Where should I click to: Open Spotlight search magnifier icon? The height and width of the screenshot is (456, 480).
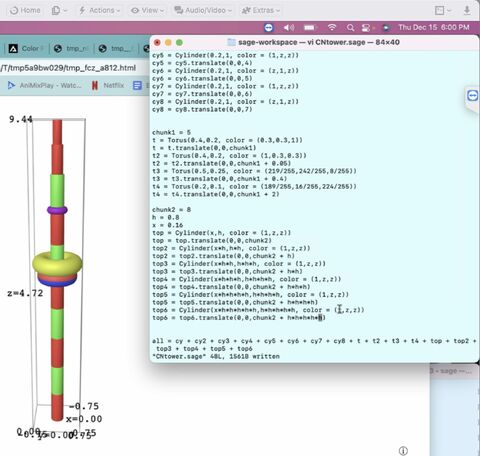pos(350,28)
